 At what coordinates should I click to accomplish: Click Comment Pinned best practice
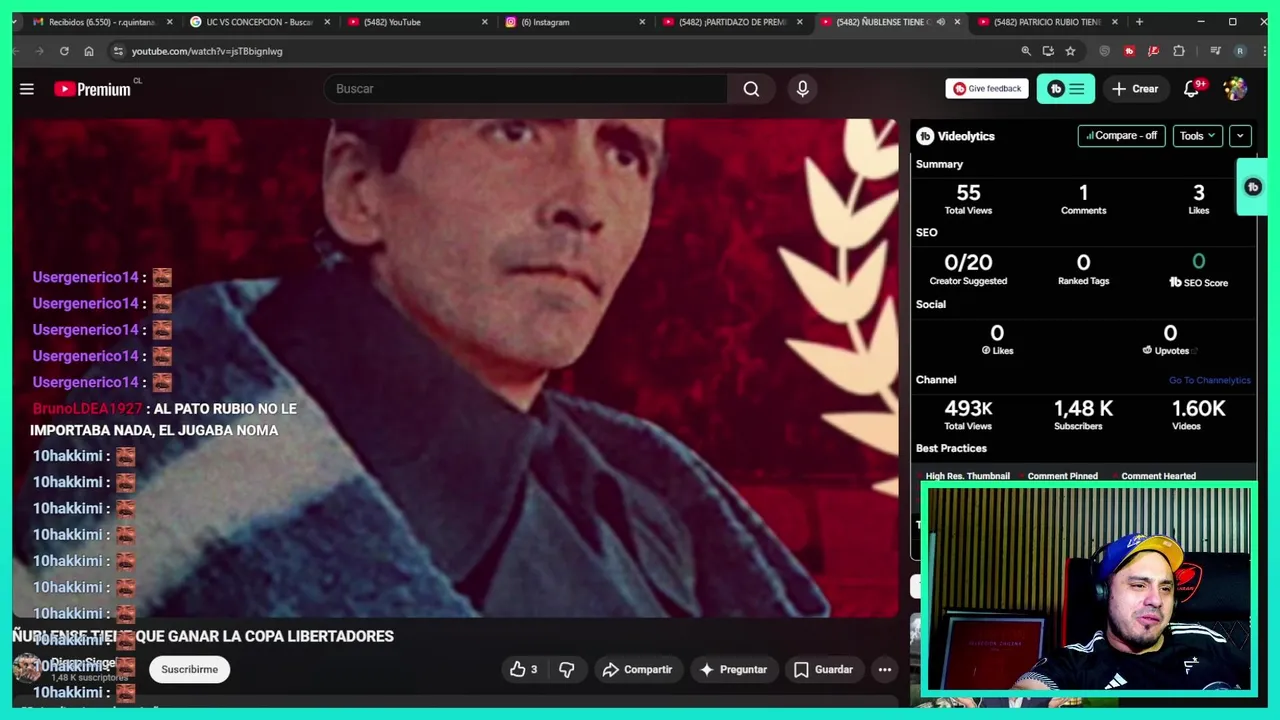pos(1062,476)
